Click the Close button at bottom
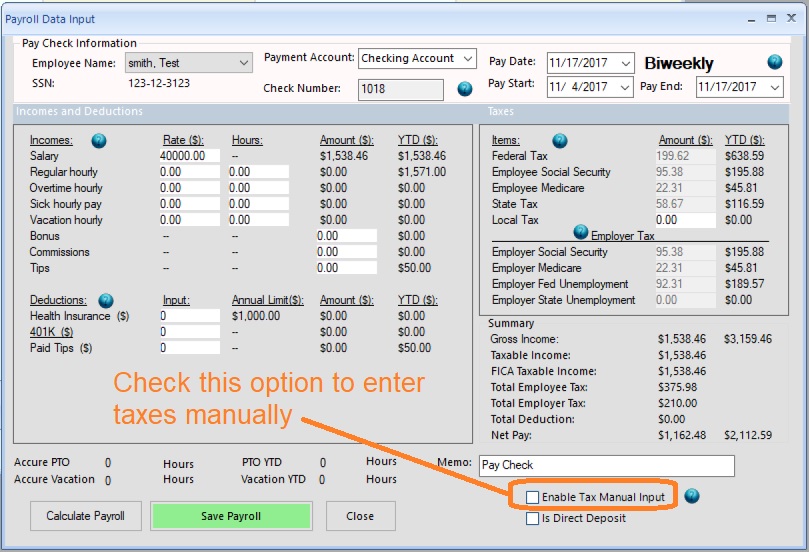This screenshot has width=809, height=552. pyautogui.click(x=360, y=516)
